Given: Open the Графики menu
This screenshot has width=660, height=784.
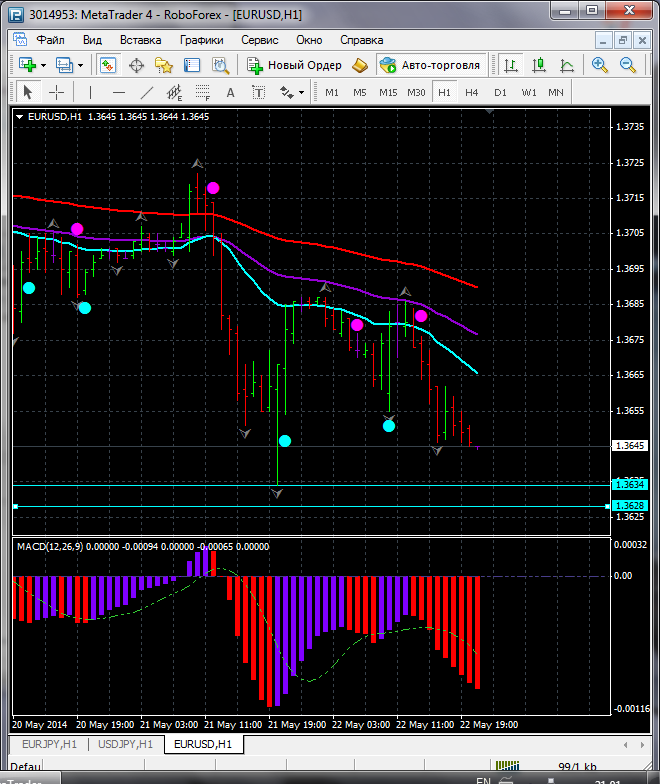Looking at the screenshot, I should (x=201, y=40).
